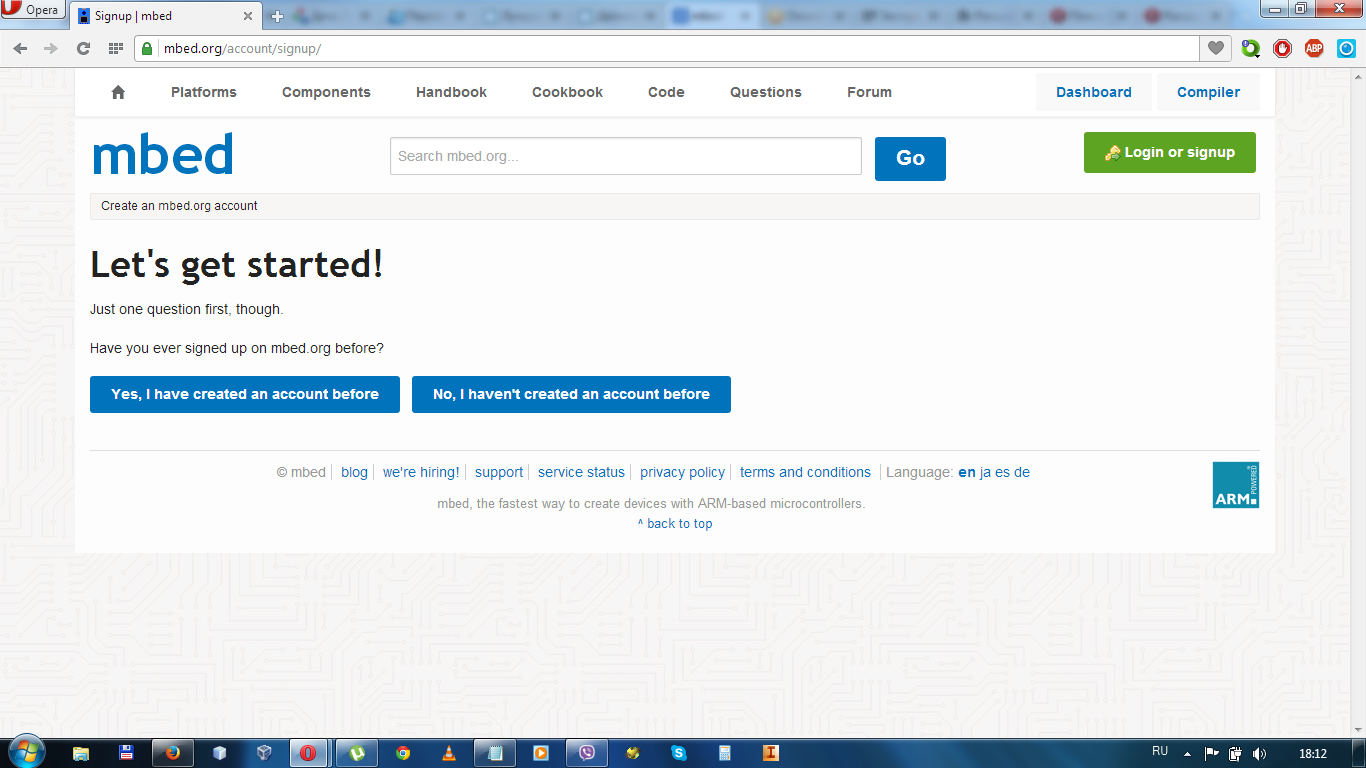The width and height of the screenshot is (1366, 768).
Task: Open the red stop-hand extension icon
Action: (1282, 48)
